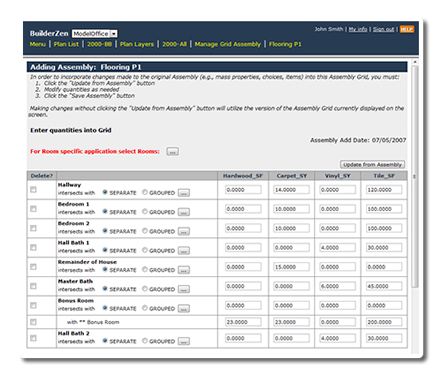Screen dimensions: 441x375
Task: Open Manage Grid Assembly navigation item
Action: pyautogui.click(x=228, y=44)
